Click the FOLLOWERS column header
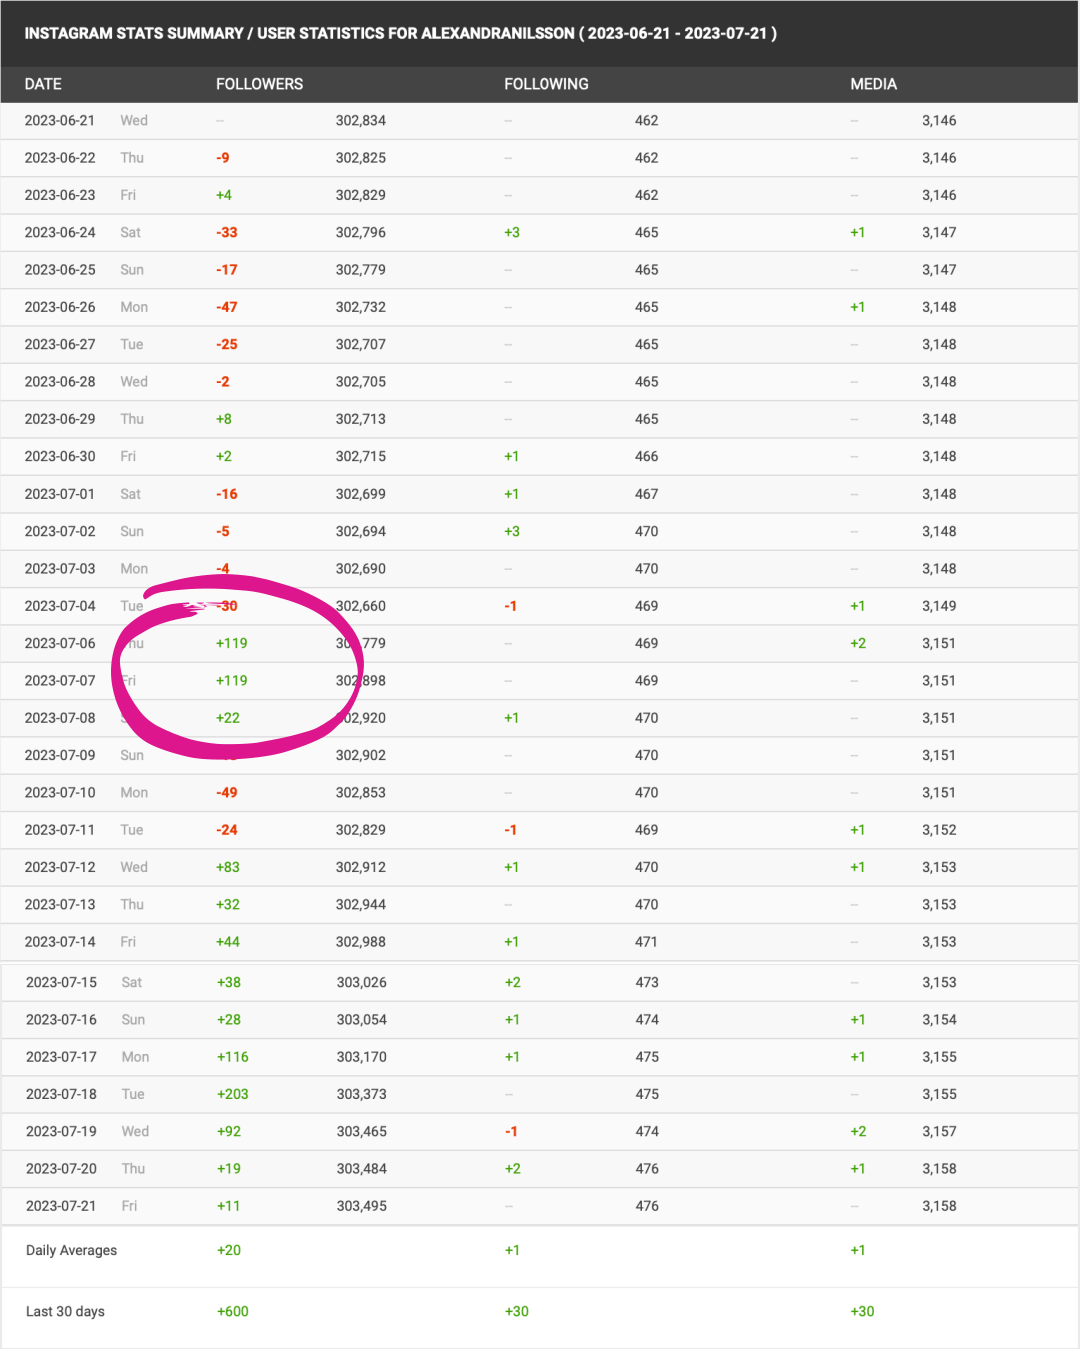This screenshot has width=1080, height=1360. click(x=259, y=84)
